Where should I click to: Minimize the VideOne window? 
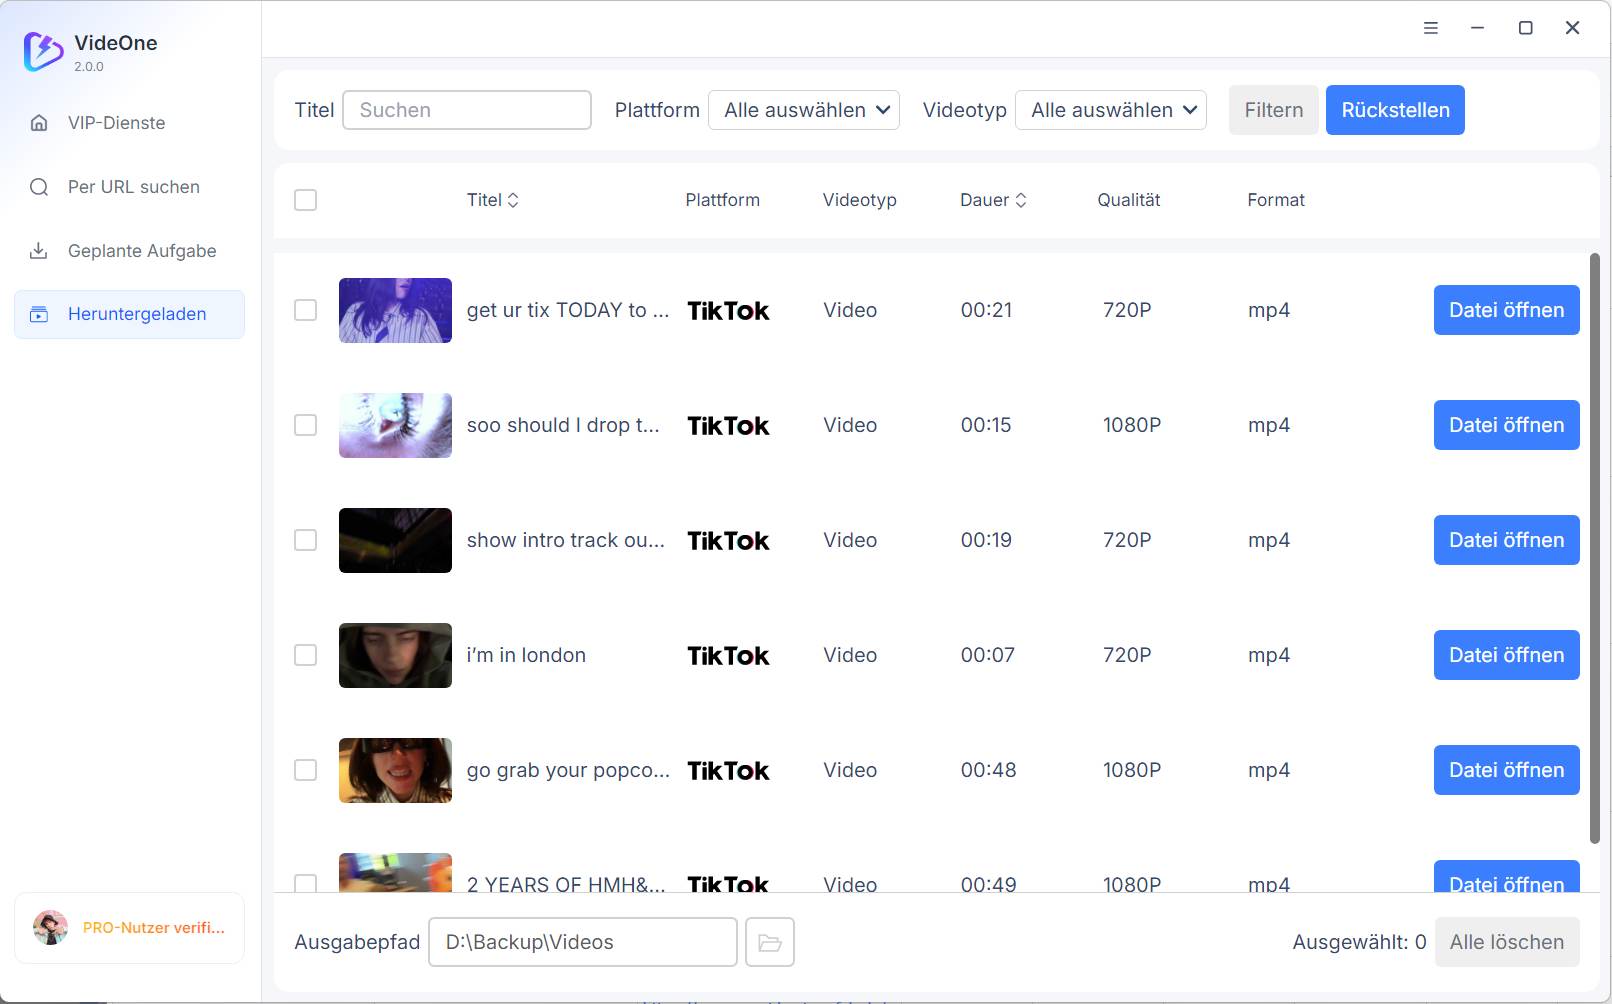pyautogui.click(x=1477, y=28)
